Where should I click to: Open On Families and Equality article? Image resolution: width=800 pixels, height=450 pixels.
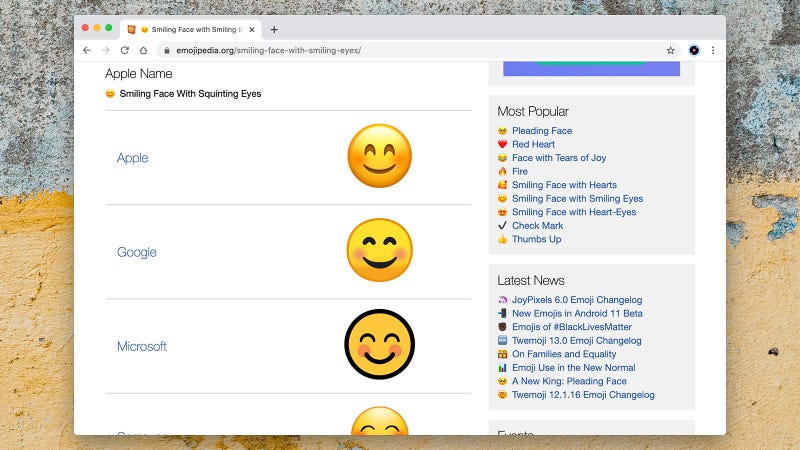tap(564, 354)
